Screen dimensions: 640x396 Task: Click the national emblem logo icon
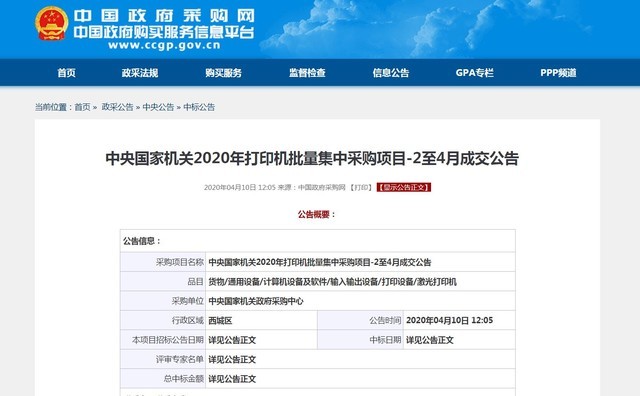coord(52,24)
